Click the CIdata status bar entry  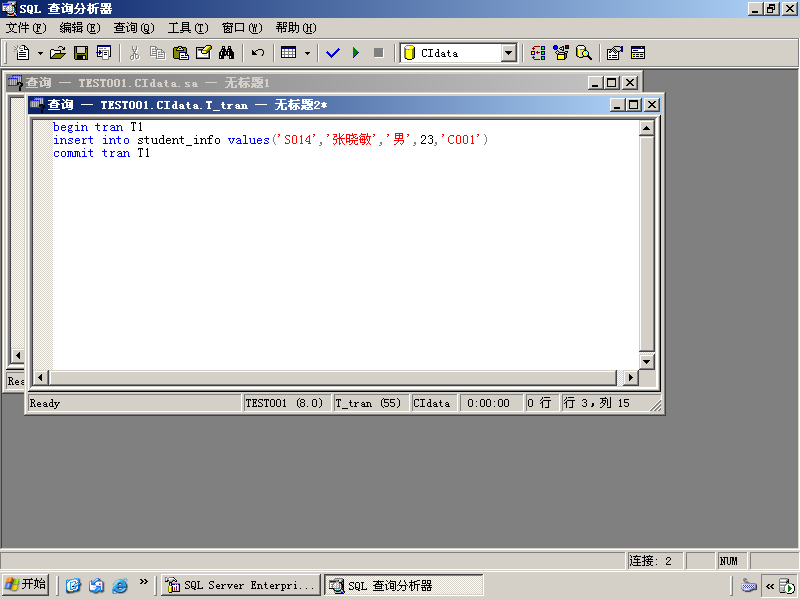click(434, 403)
